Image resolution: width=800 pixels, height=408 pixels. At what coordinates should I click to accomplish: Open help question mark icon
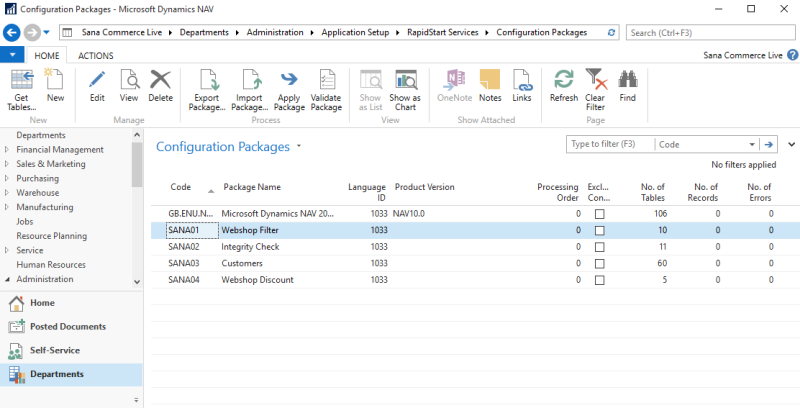[792, 55]
